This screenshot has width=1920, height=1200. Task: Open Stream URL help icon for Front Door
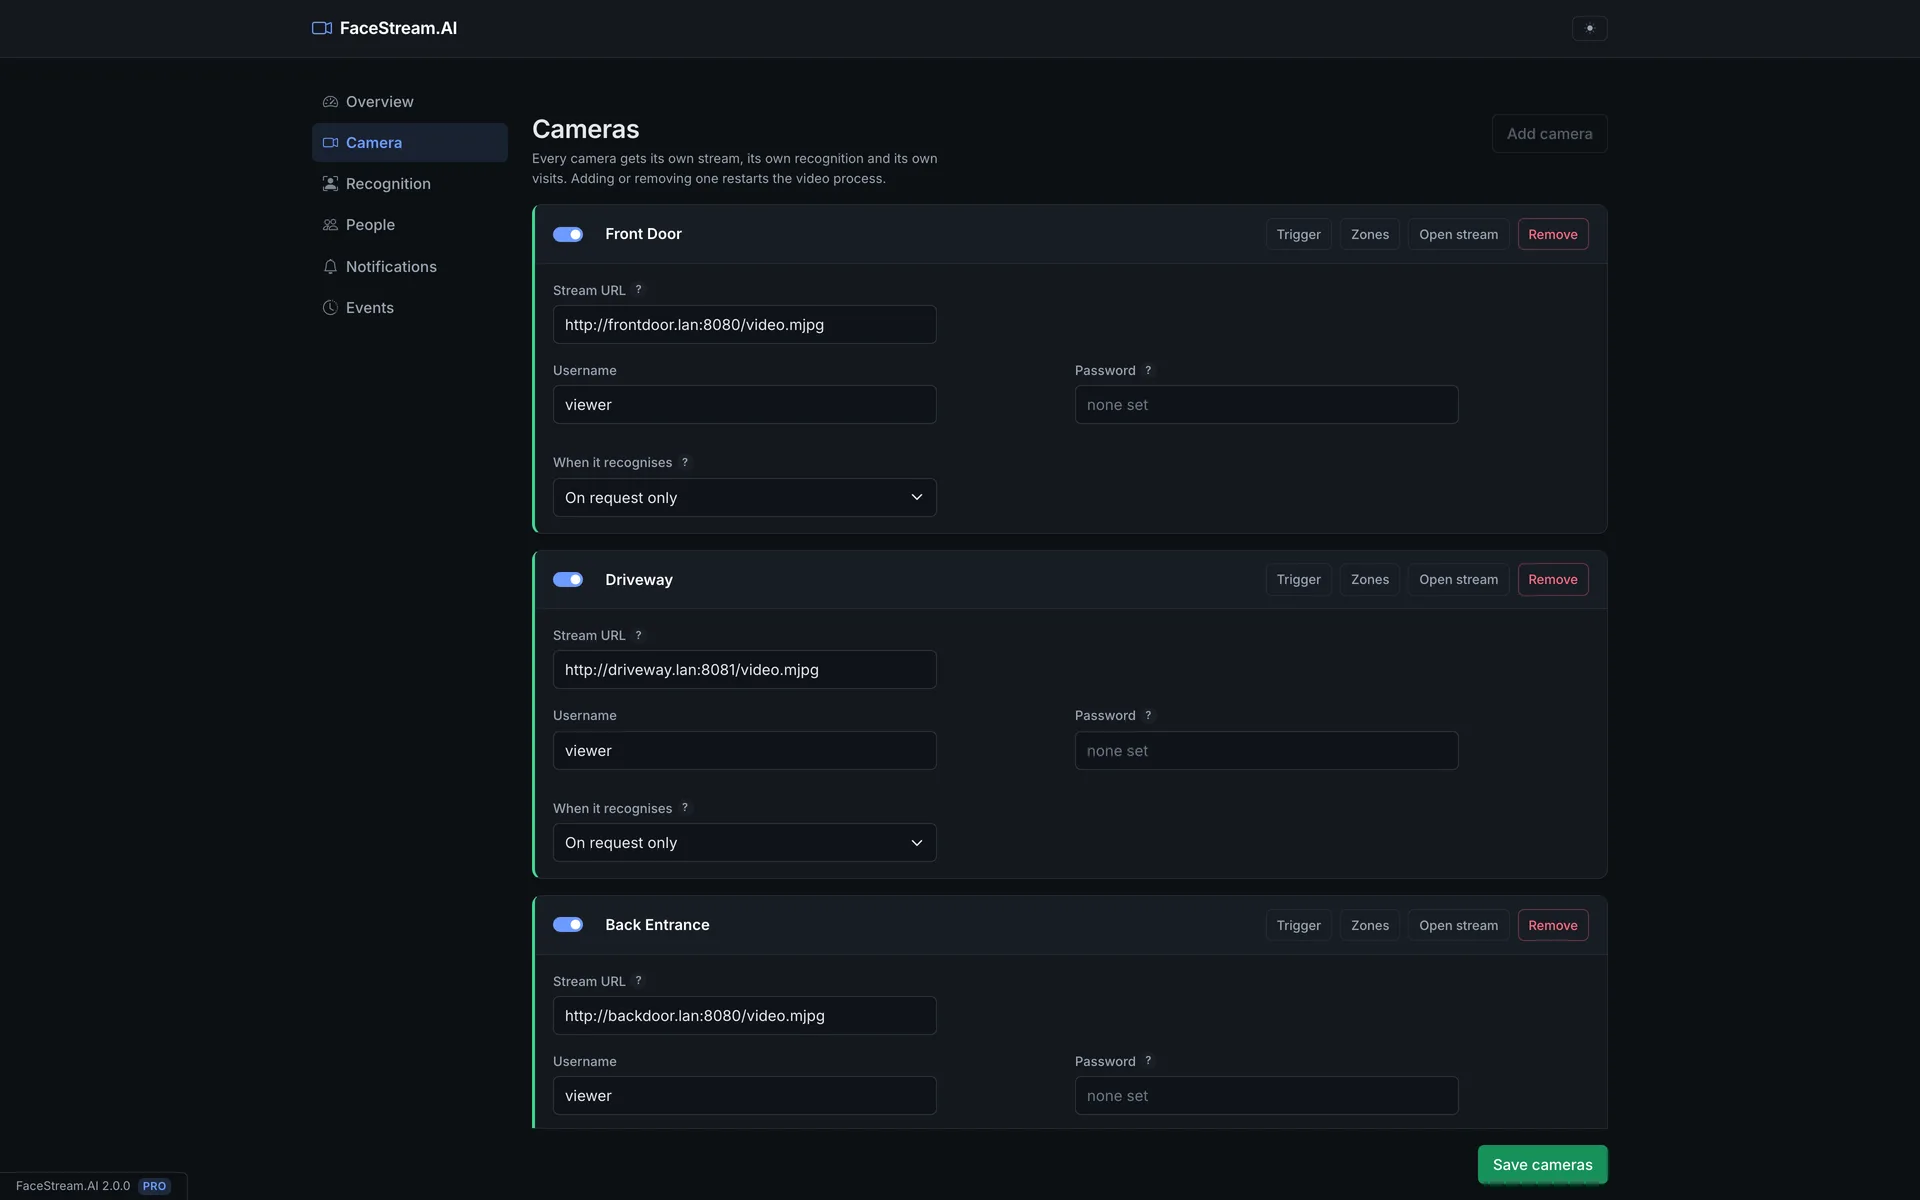click(x=638, y=290)
